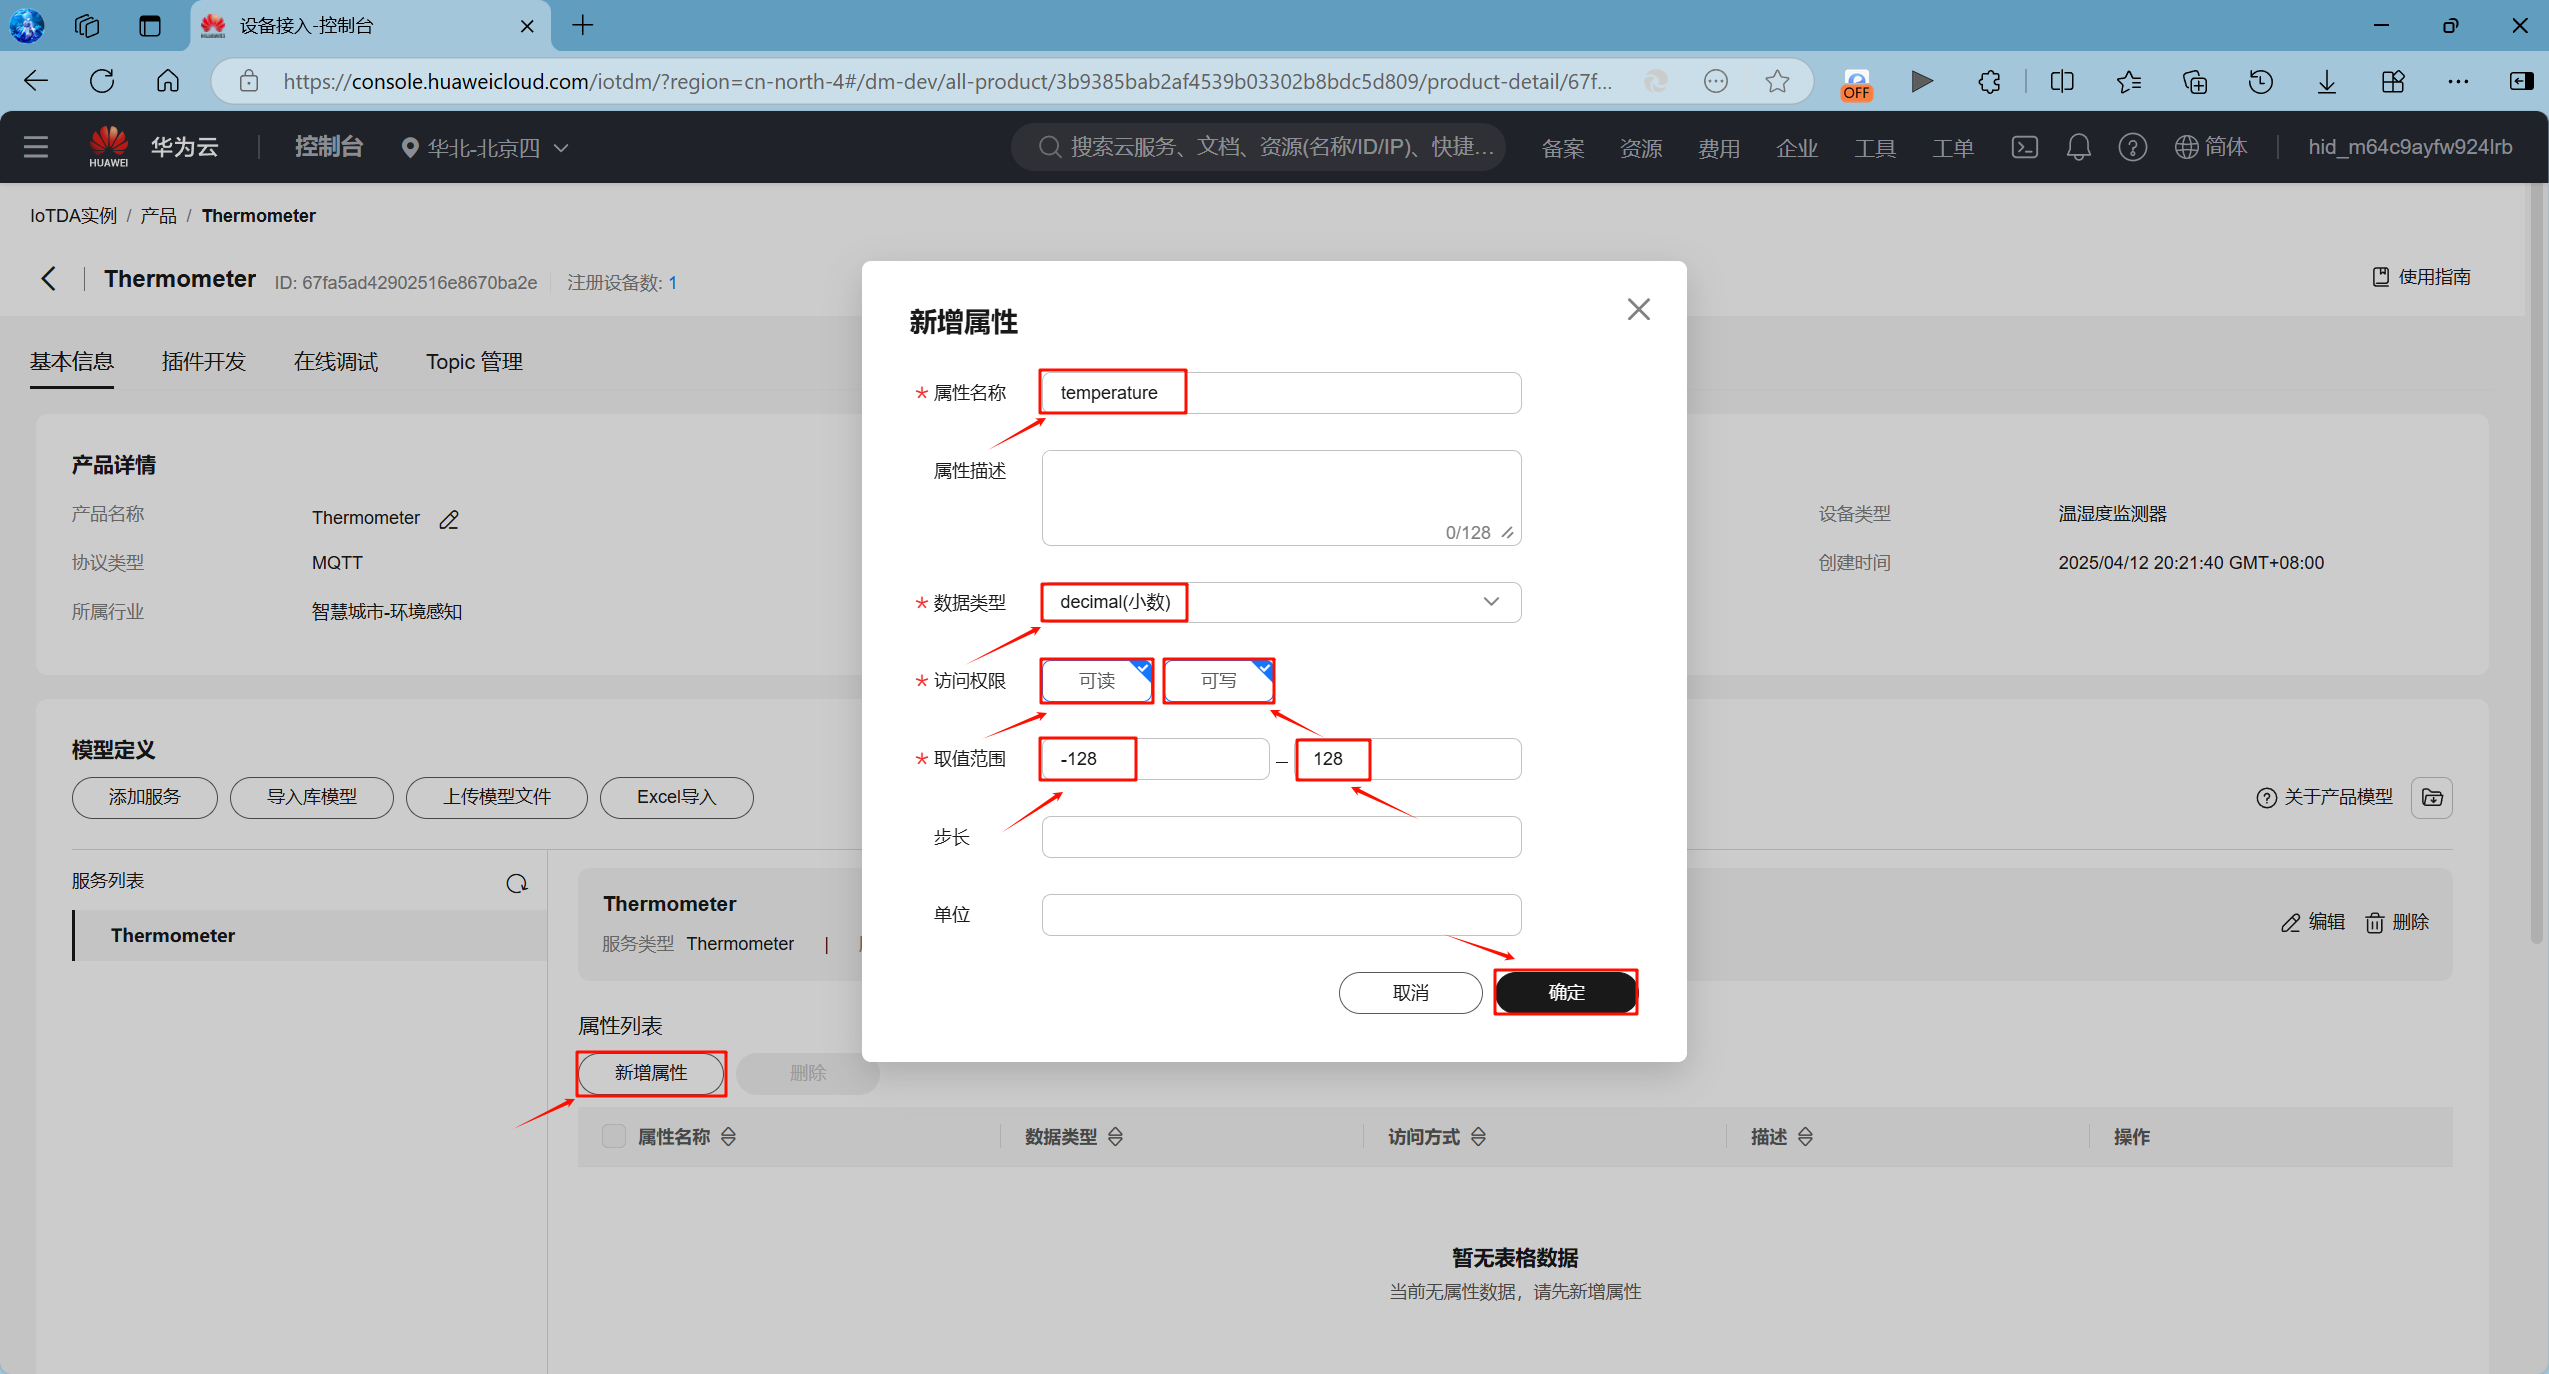
Task: Switch to the Topic 管理 tab
Action: click(473, 361)
